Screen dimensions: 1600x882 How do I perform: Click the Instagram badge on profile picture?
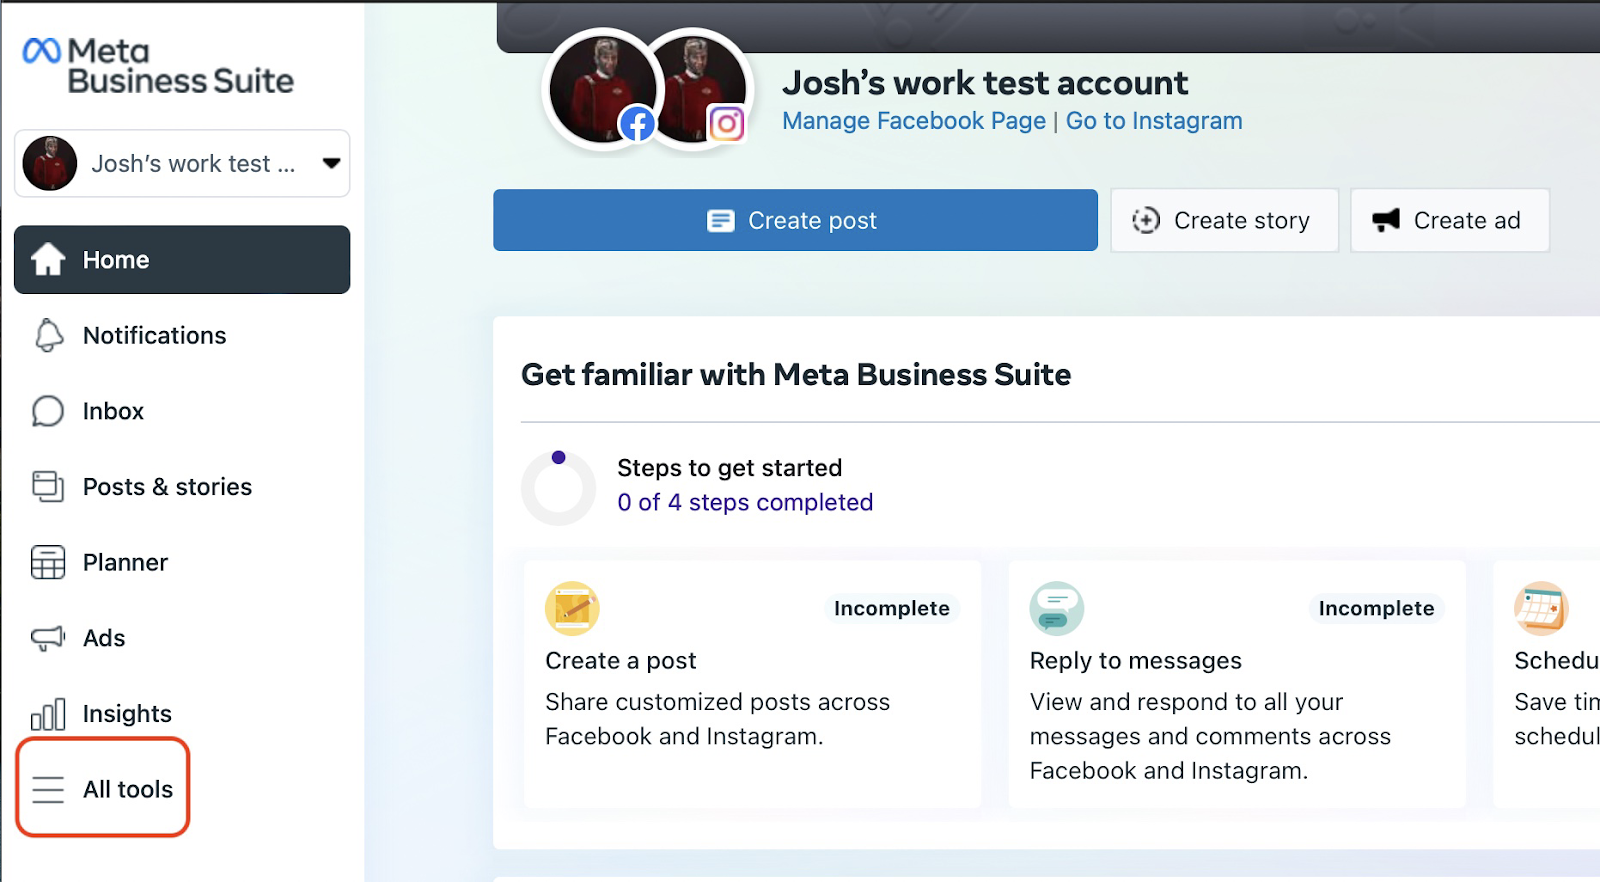click(726, 124)
